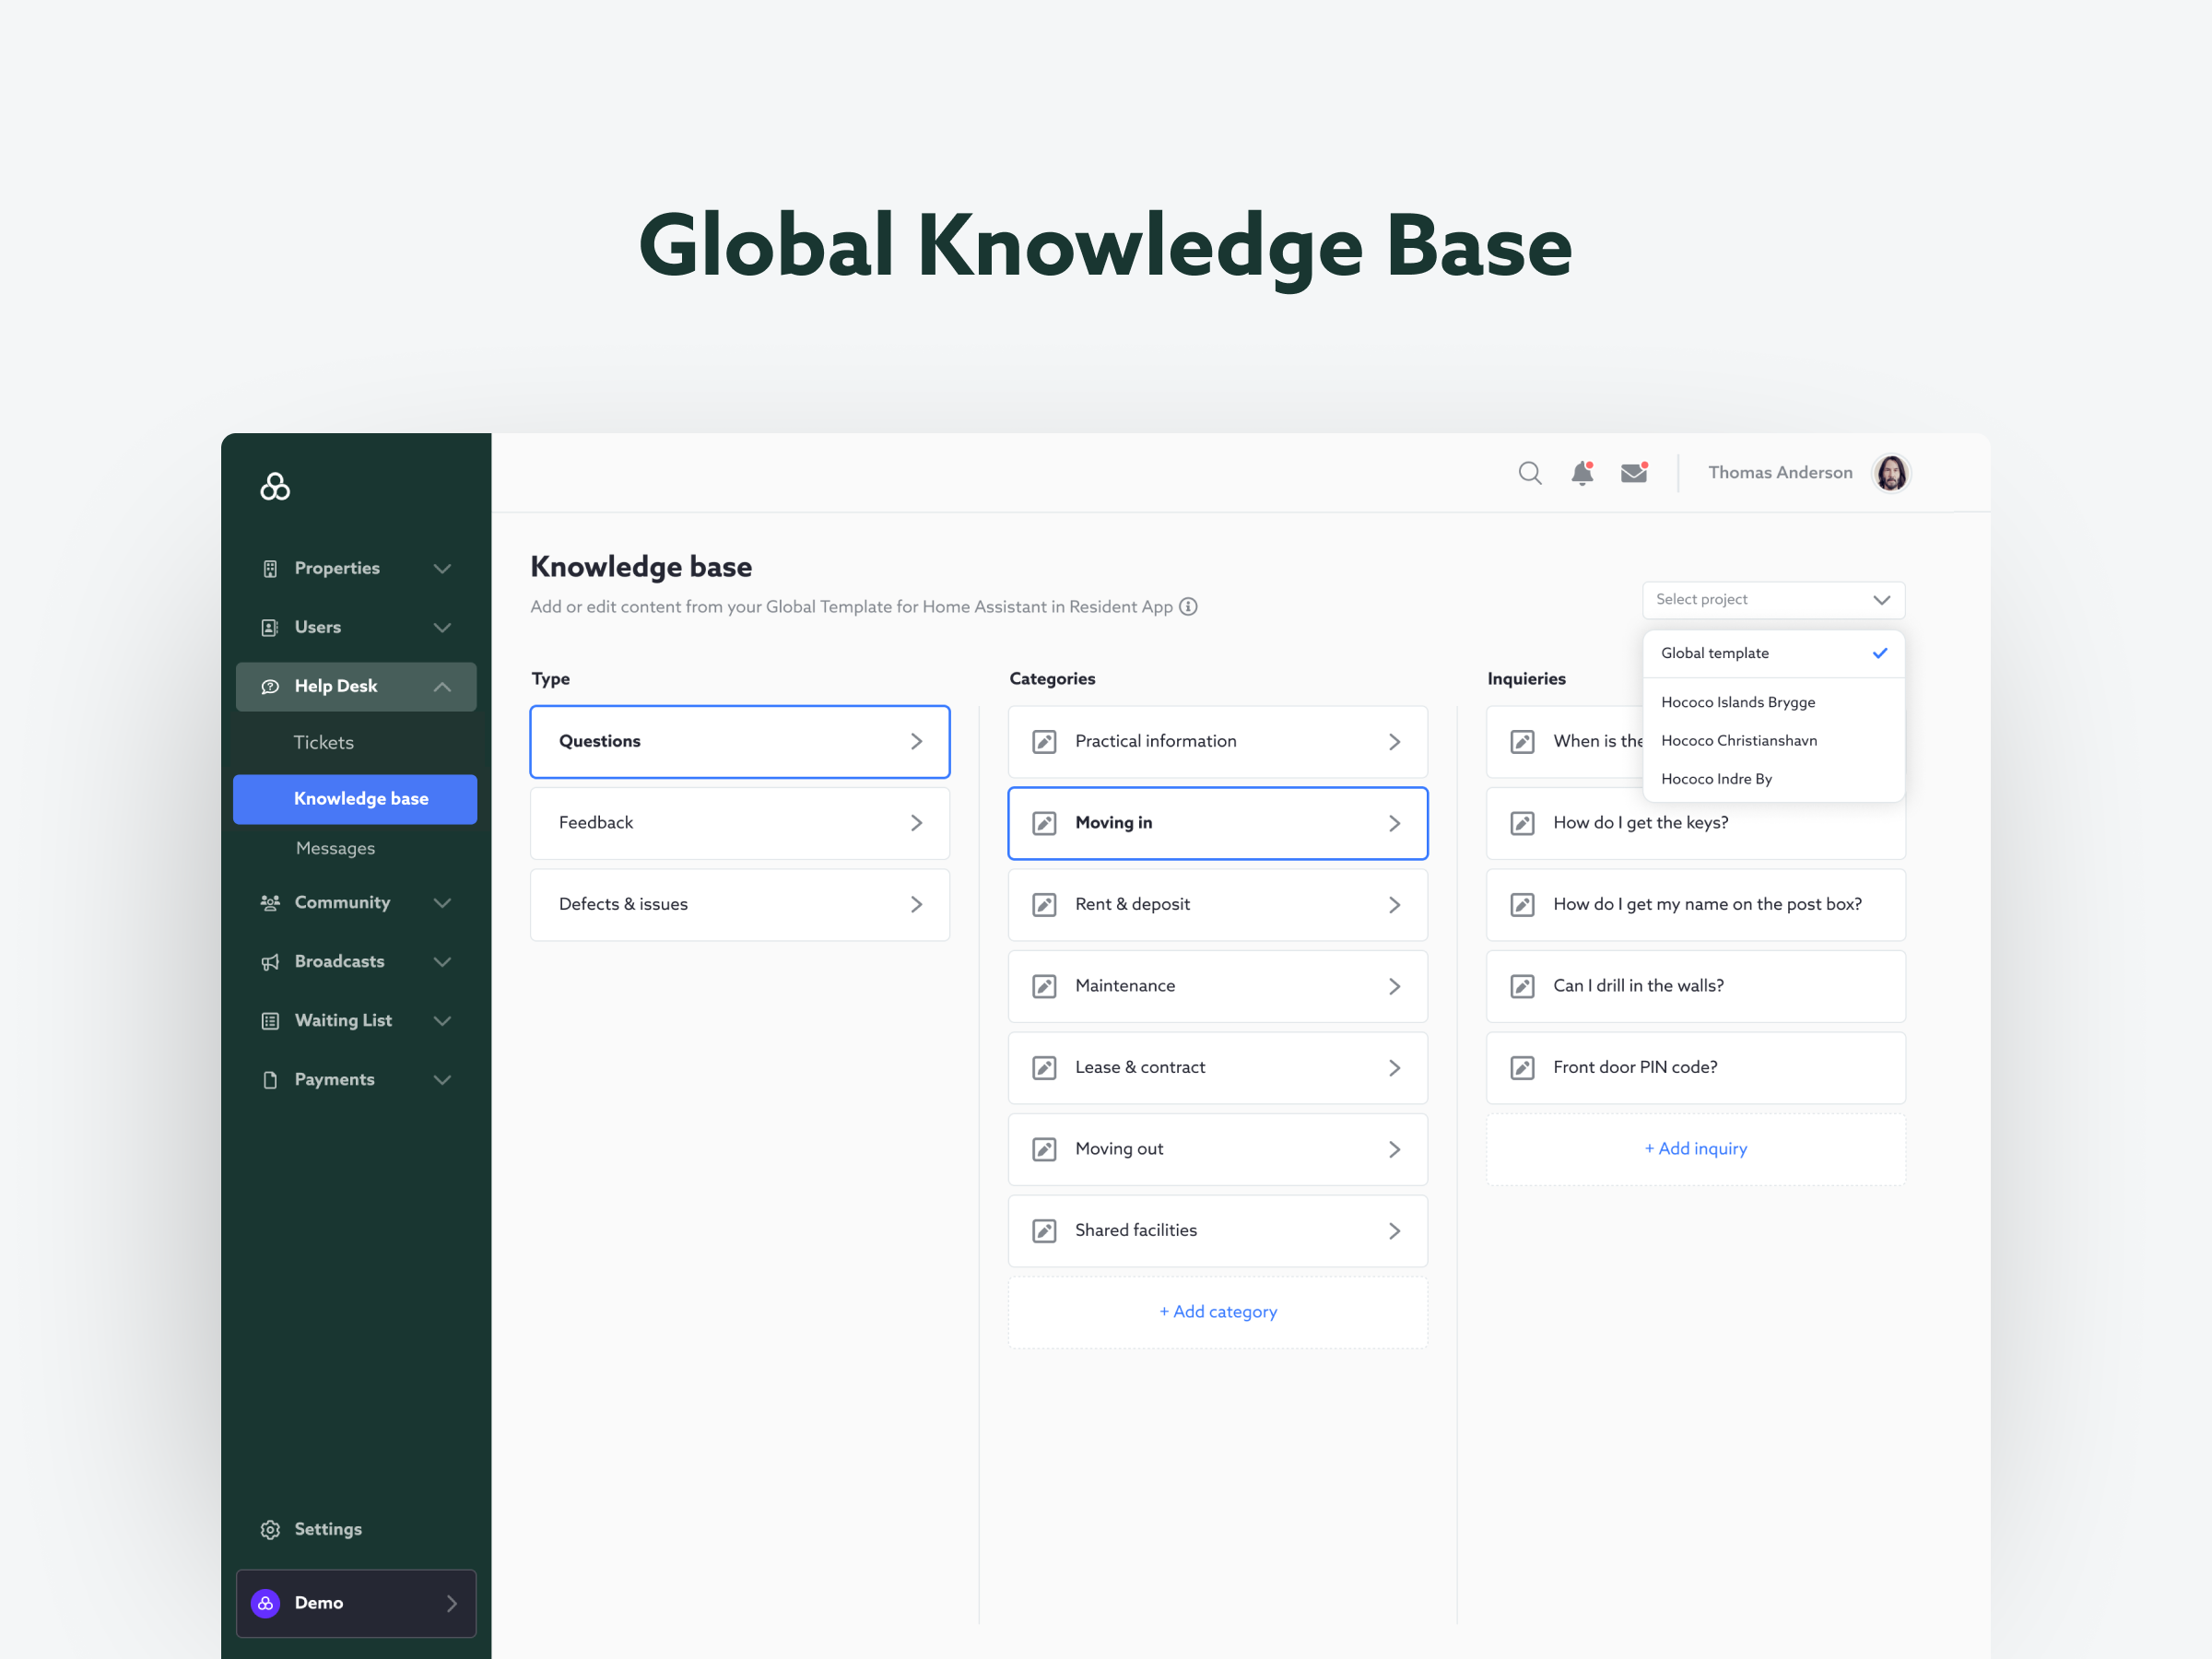This screenshot has height=1659, width=2212.
Task: Open Tickets in sidebar
Action: [x=323, y=742]
